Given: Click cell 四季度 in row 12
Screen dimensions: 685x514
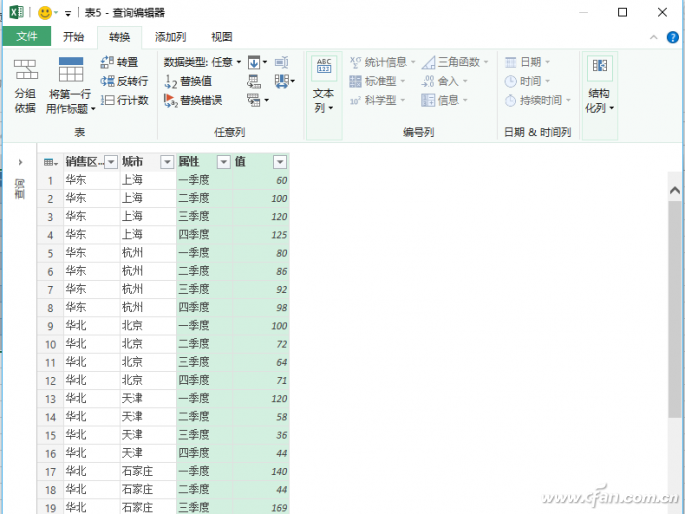Looking at the screenshot, I should click(x=204, y=380).
